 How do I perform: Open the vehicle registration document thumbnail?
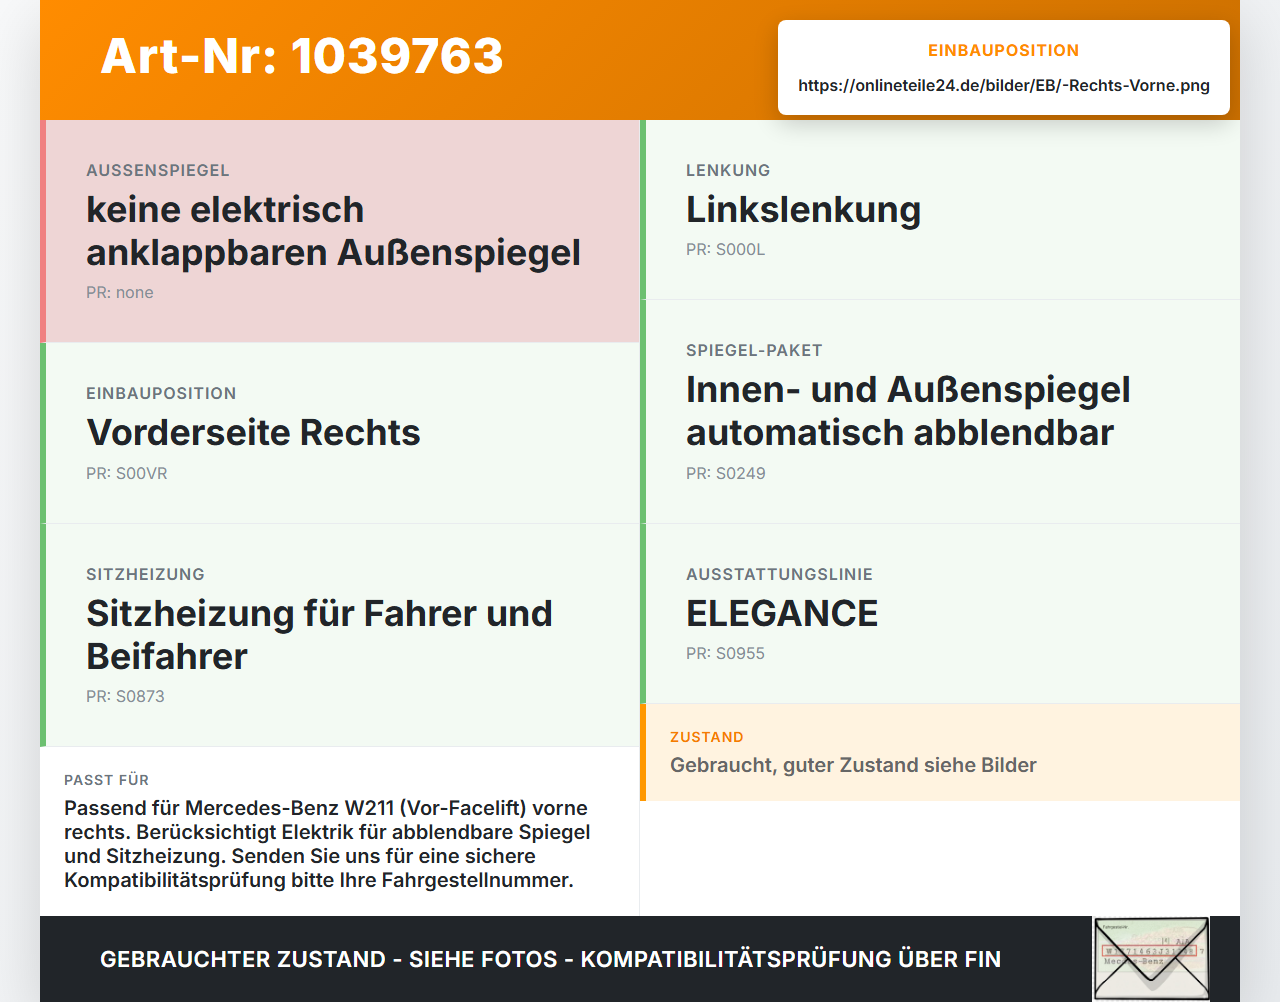coord(1151,959)
